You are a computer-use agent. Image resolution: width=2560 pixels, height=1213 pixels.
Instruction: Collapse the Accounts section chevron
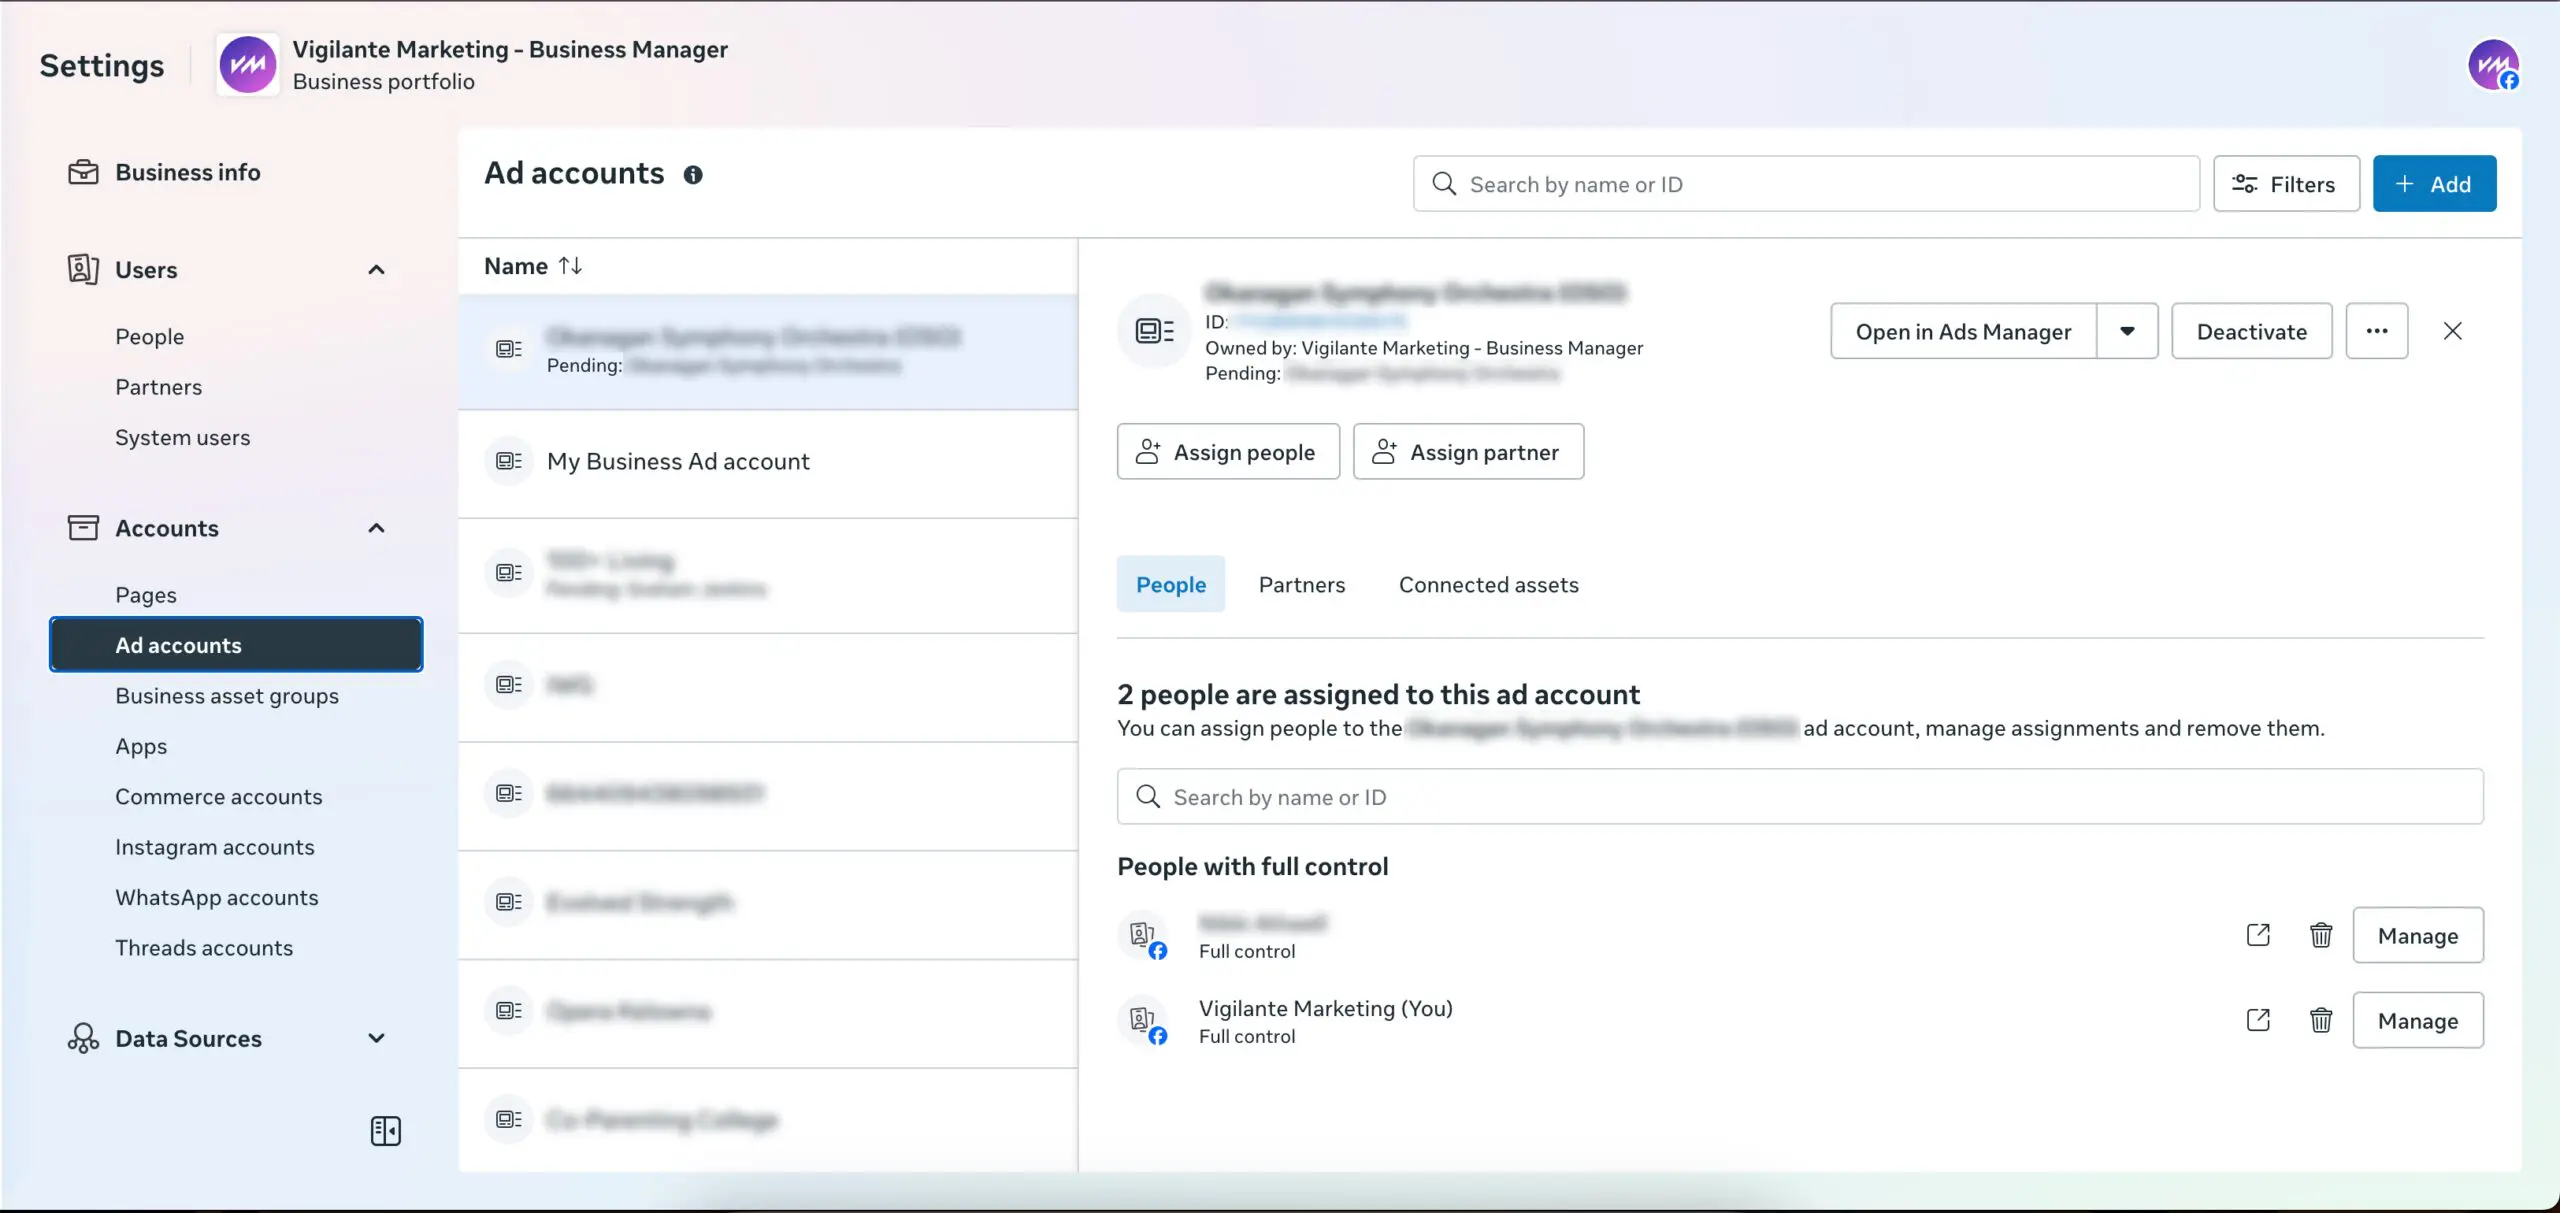click(376, 528)
